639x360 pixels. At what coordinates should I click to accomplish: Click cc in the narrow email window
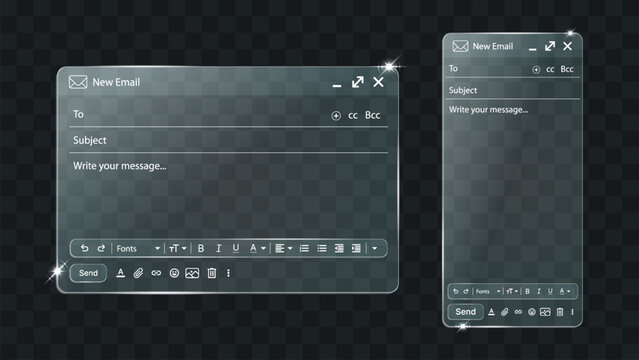550,69
